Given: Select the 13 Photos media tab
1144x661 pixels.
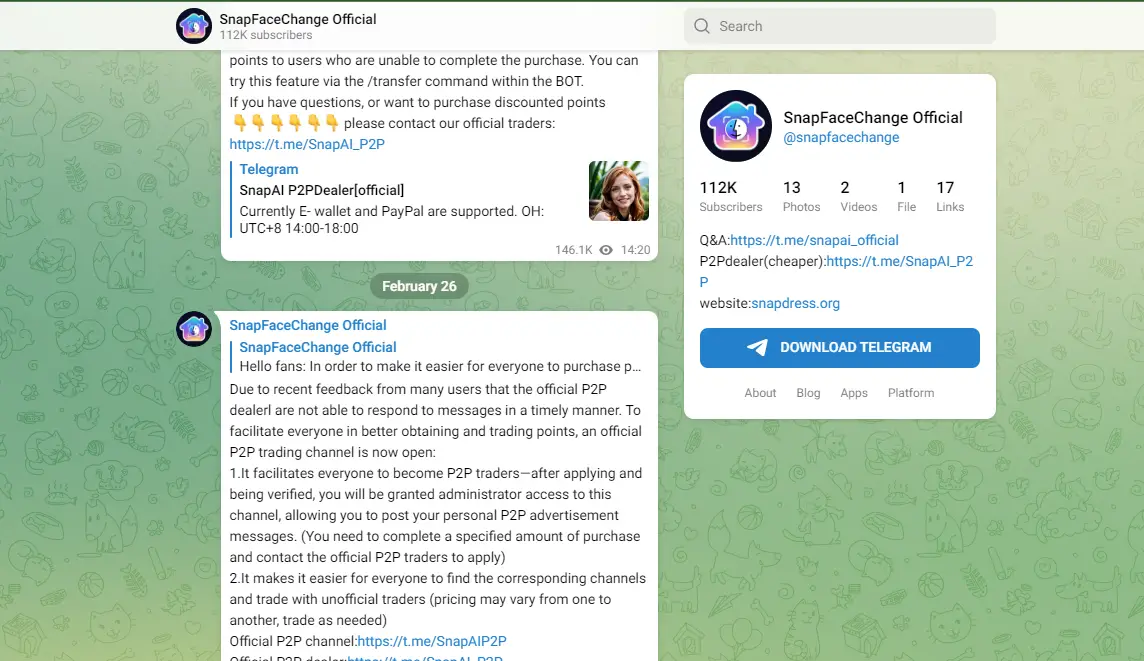Looking at the screenshot, I should click(x=801, y=196).
